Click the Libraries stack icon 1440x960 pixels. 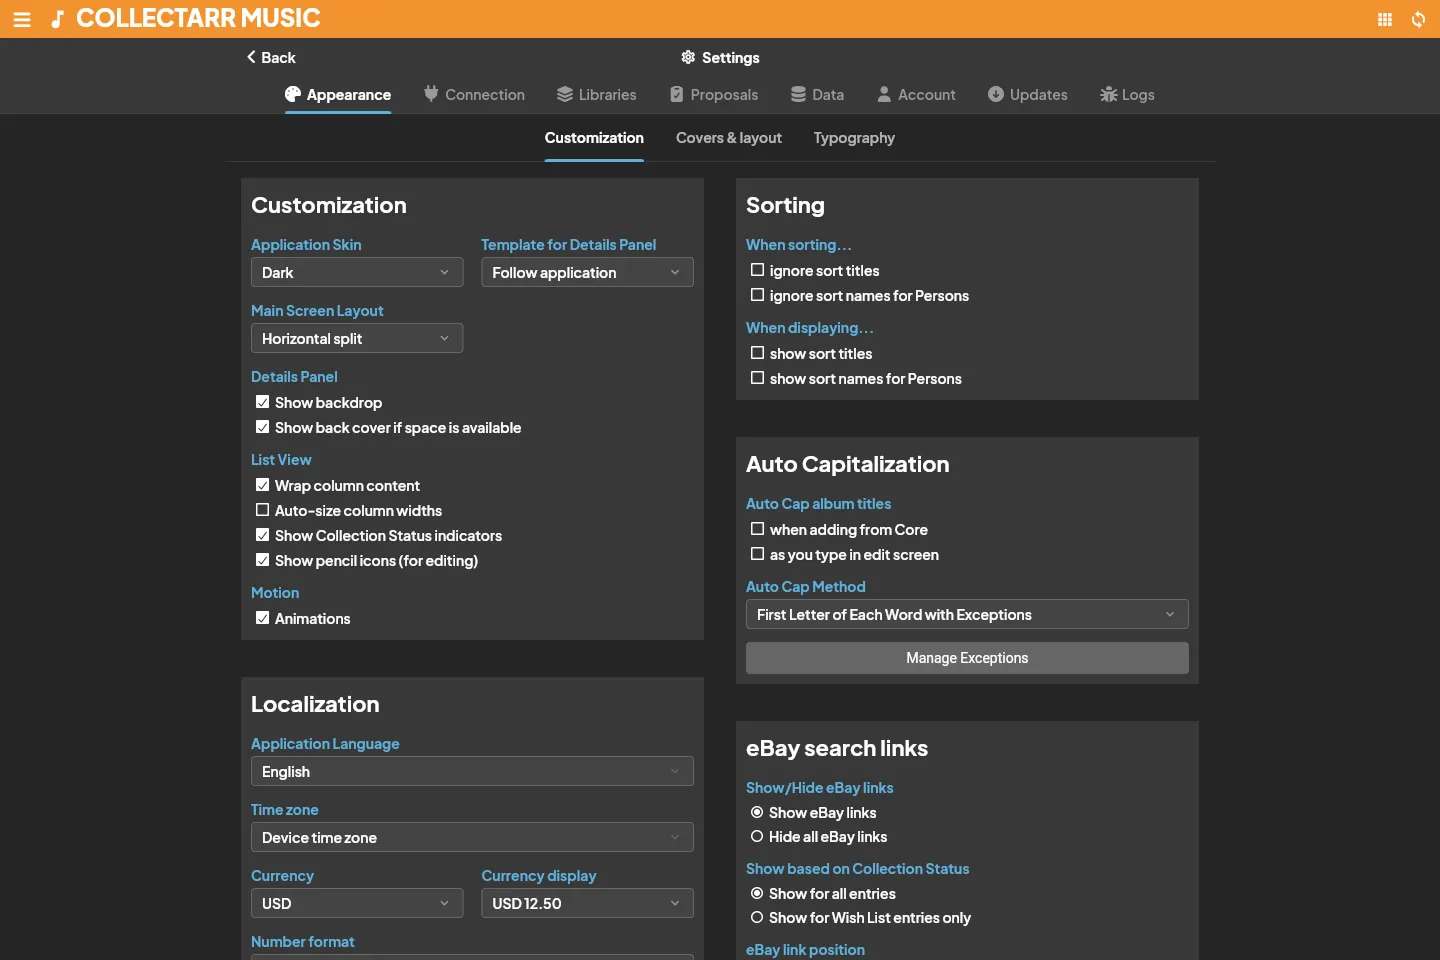pyautogui.click(x=565, y=94)
